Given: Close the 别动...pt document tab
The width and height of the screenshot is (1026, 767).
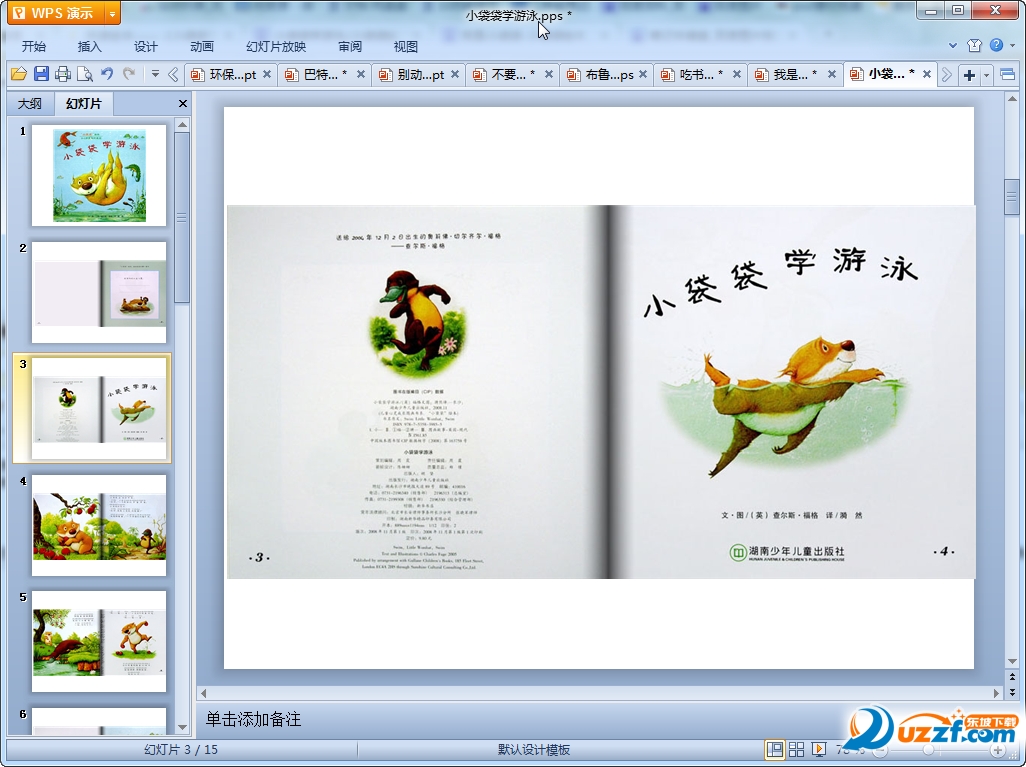Looking at the screenshot, I should click(x=455, y=75).
